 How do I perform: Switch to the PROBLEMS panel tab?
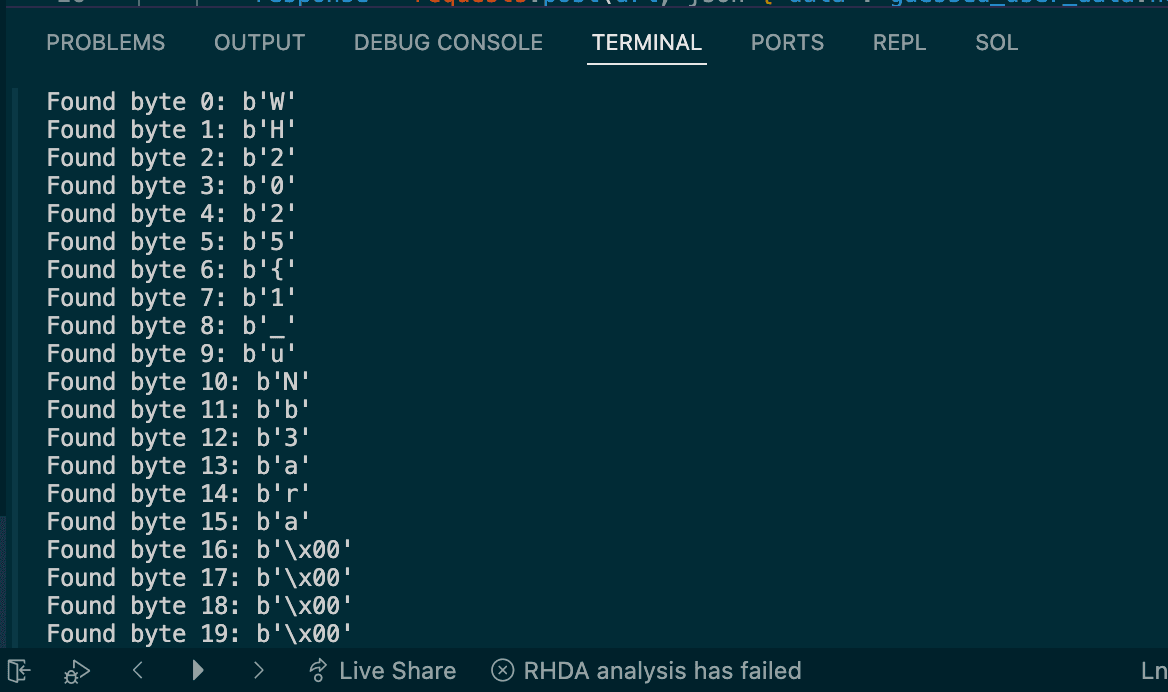pyautogui.click(x=106, y=42)
